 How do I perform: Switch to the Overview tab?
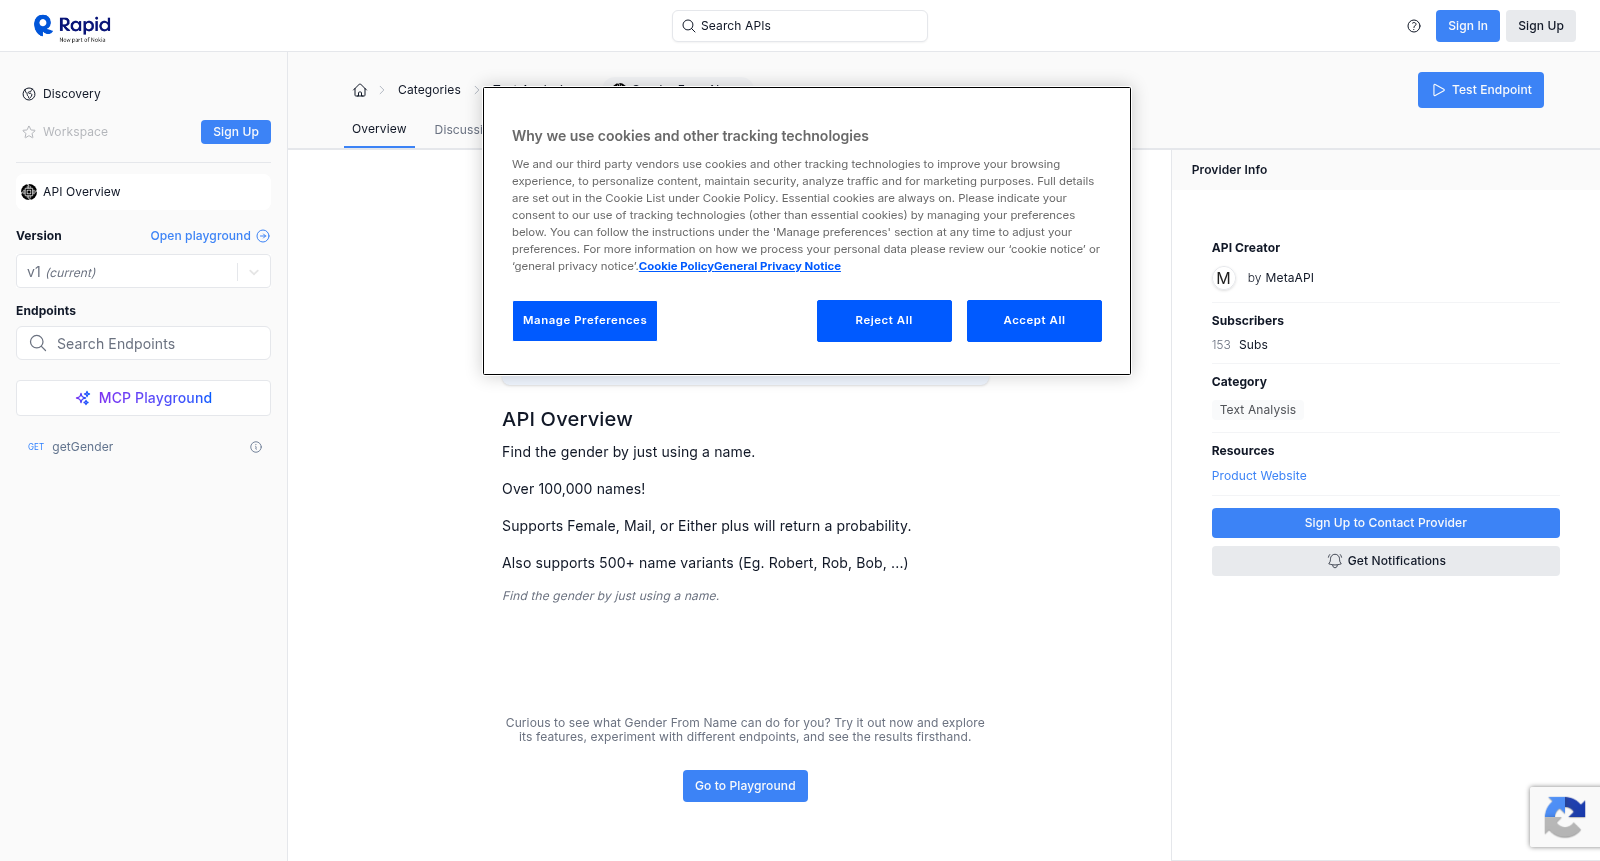pos(379,129)
